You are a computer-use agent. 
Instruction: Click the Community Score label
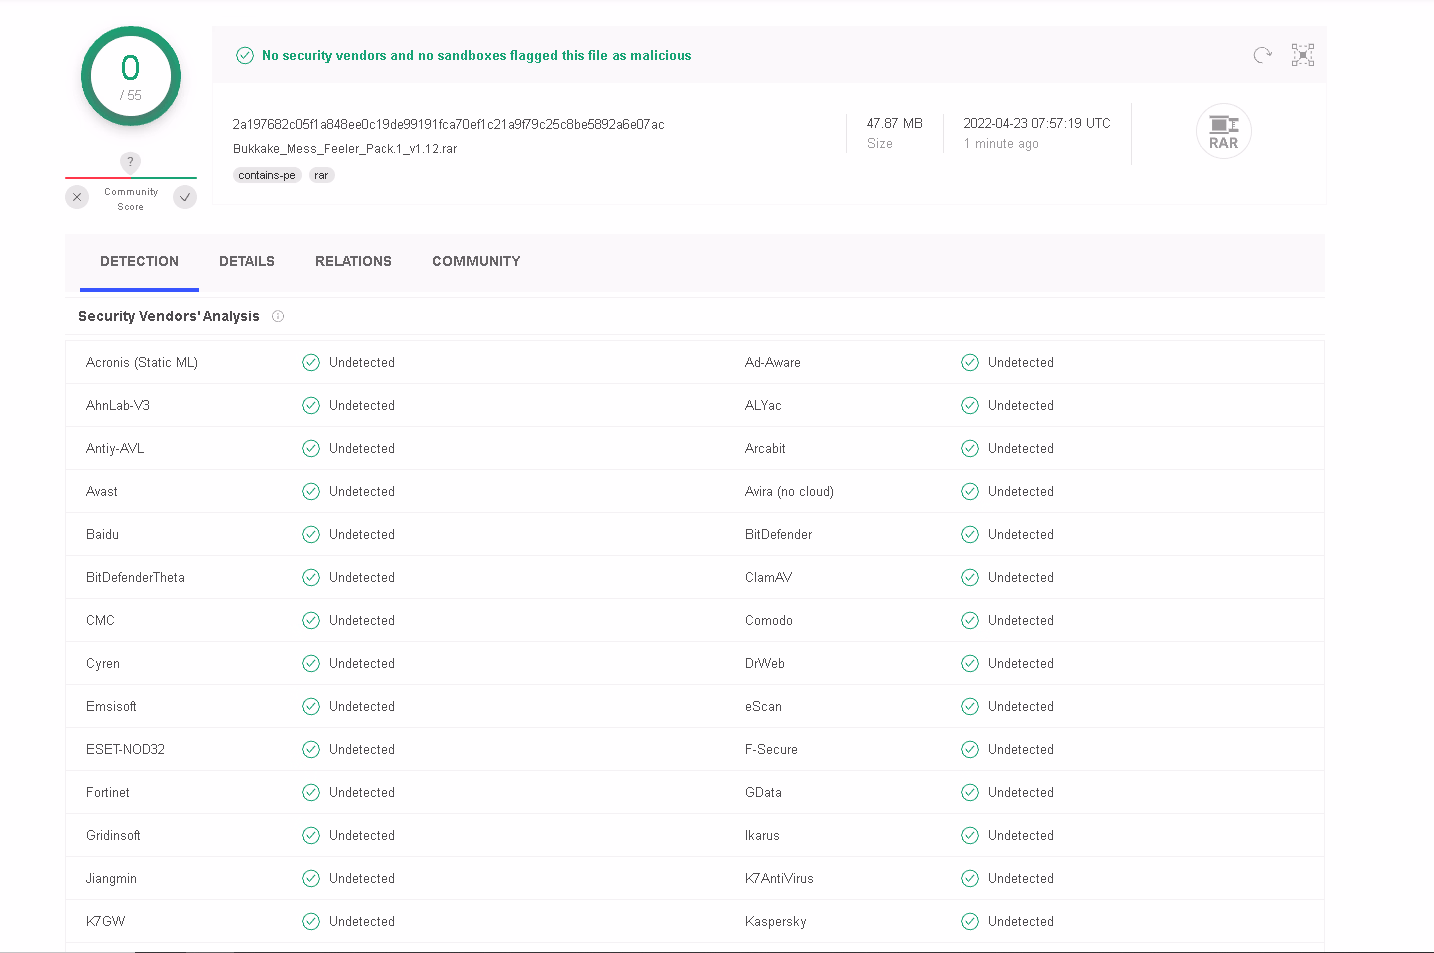[131, 199]
